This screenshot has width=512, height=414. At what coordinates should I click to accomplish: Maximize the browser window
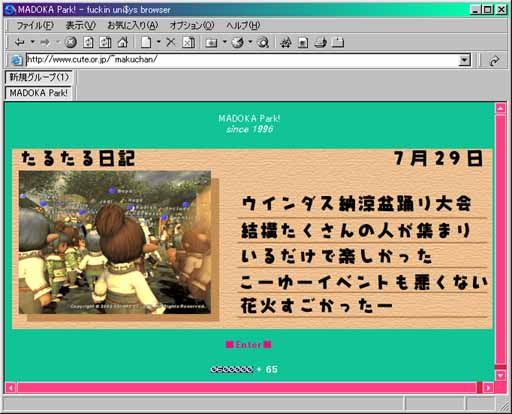(488, 10)
